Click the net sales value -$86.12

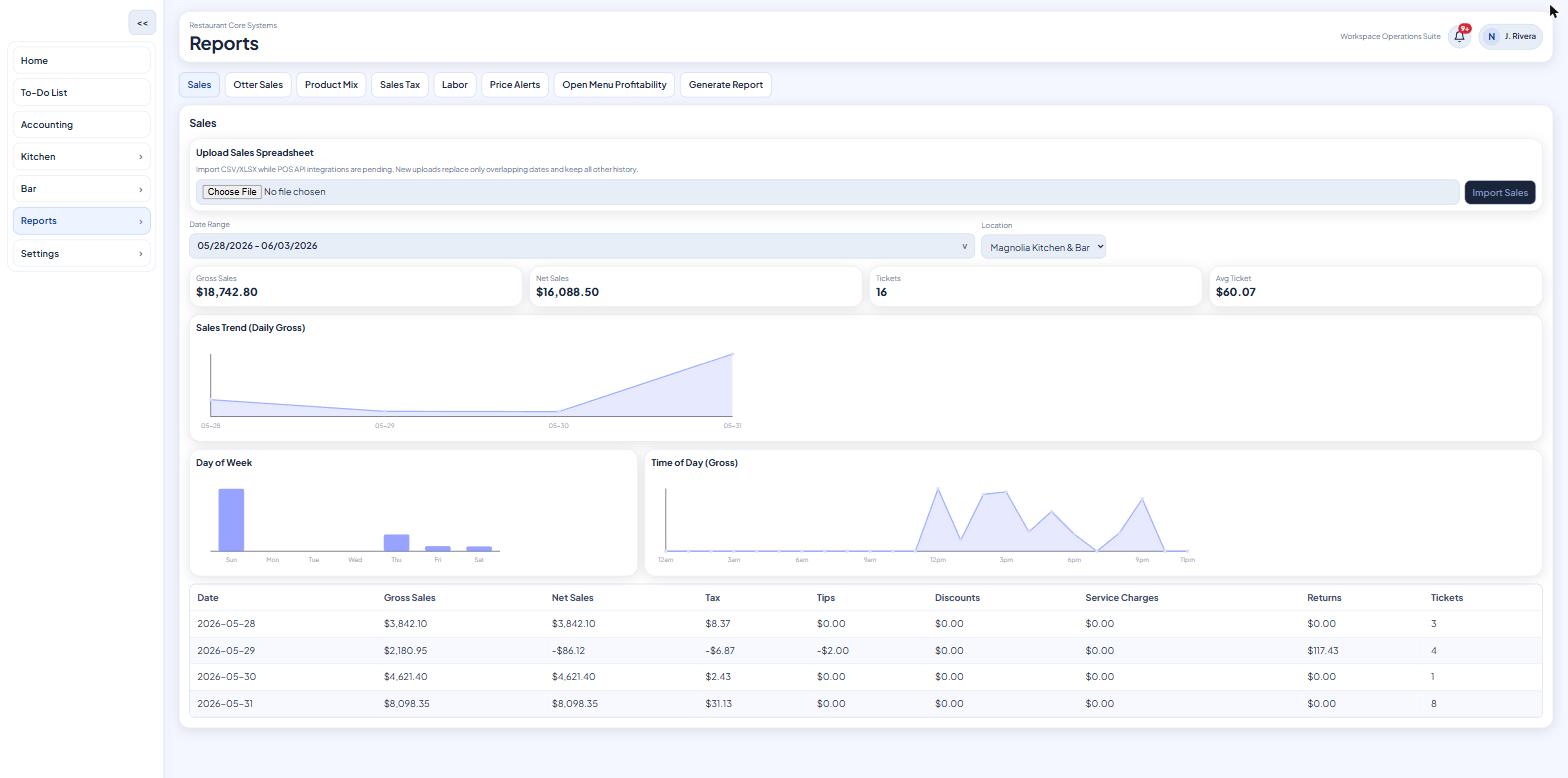coord(568,651)
